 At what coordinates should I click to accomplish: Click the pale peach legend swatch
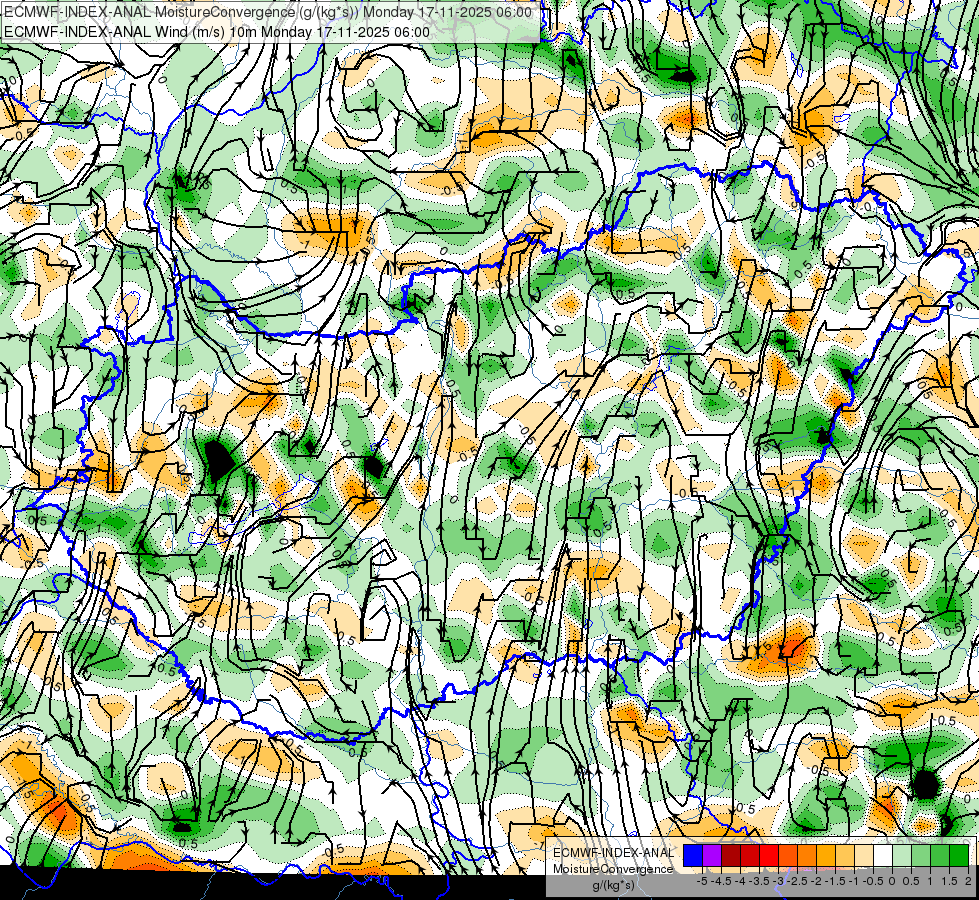pos(864,855)
